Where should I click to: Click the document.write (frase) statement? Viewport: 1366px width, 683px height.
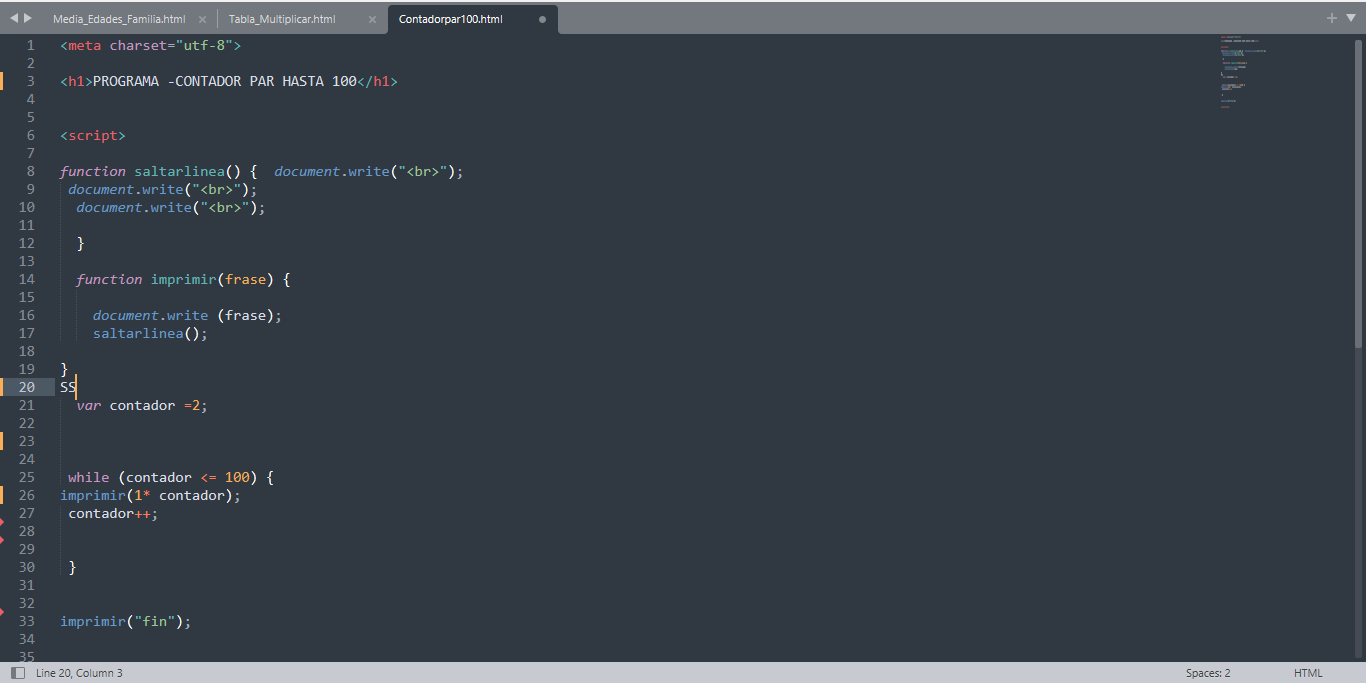pos(188,315)
